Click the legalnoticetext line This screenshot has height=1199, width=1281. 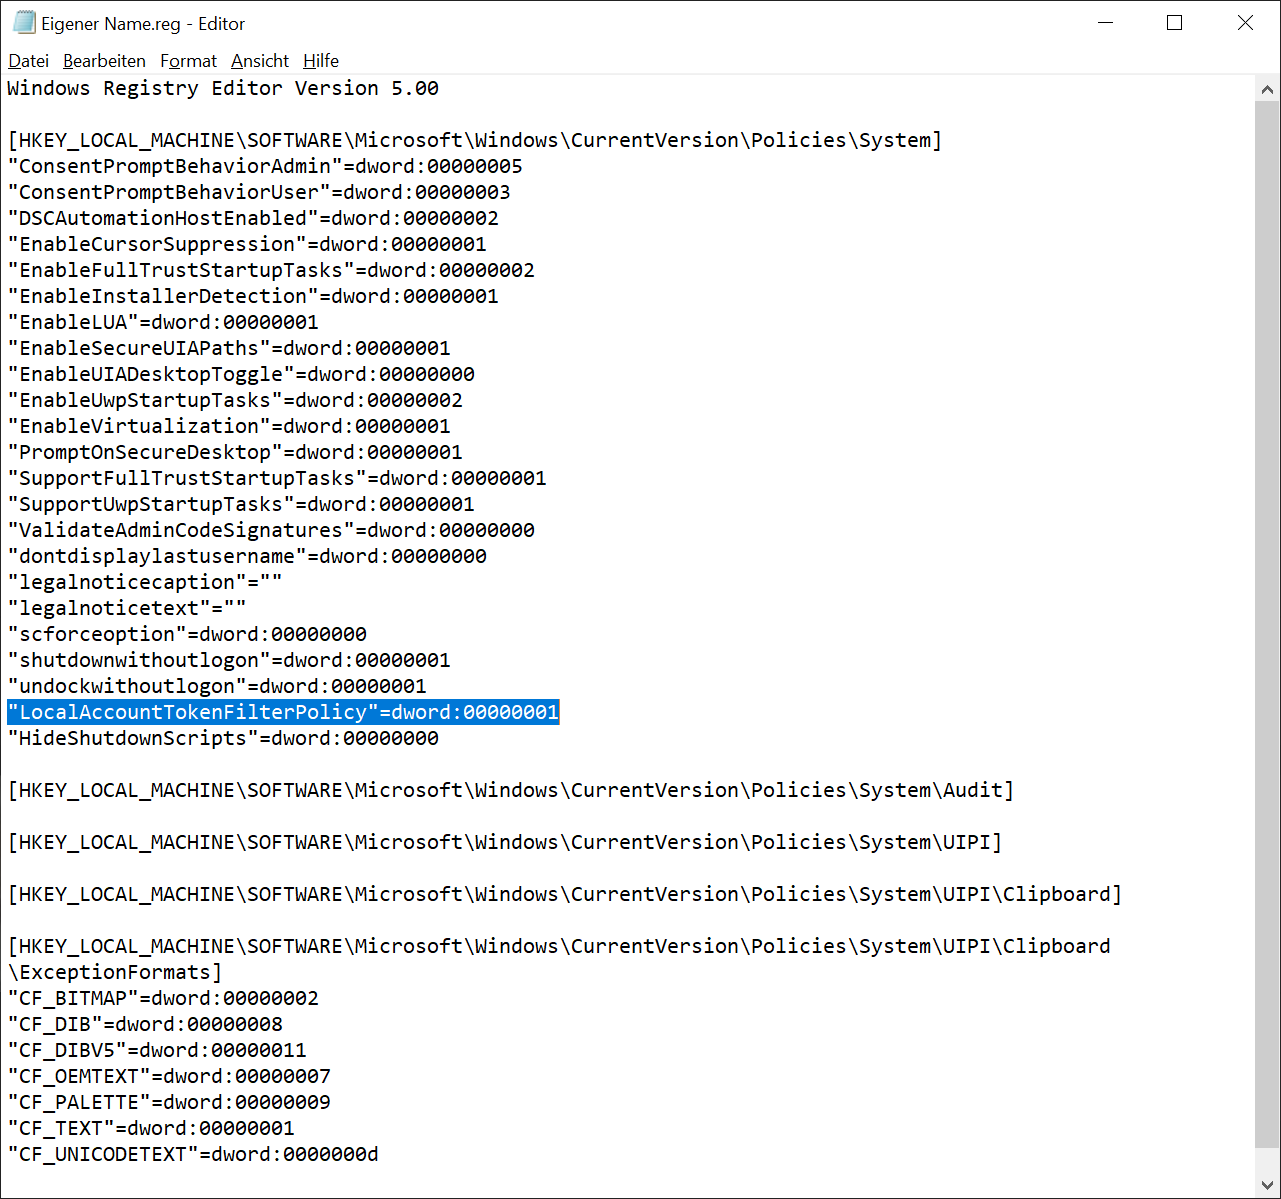[127, 608]
